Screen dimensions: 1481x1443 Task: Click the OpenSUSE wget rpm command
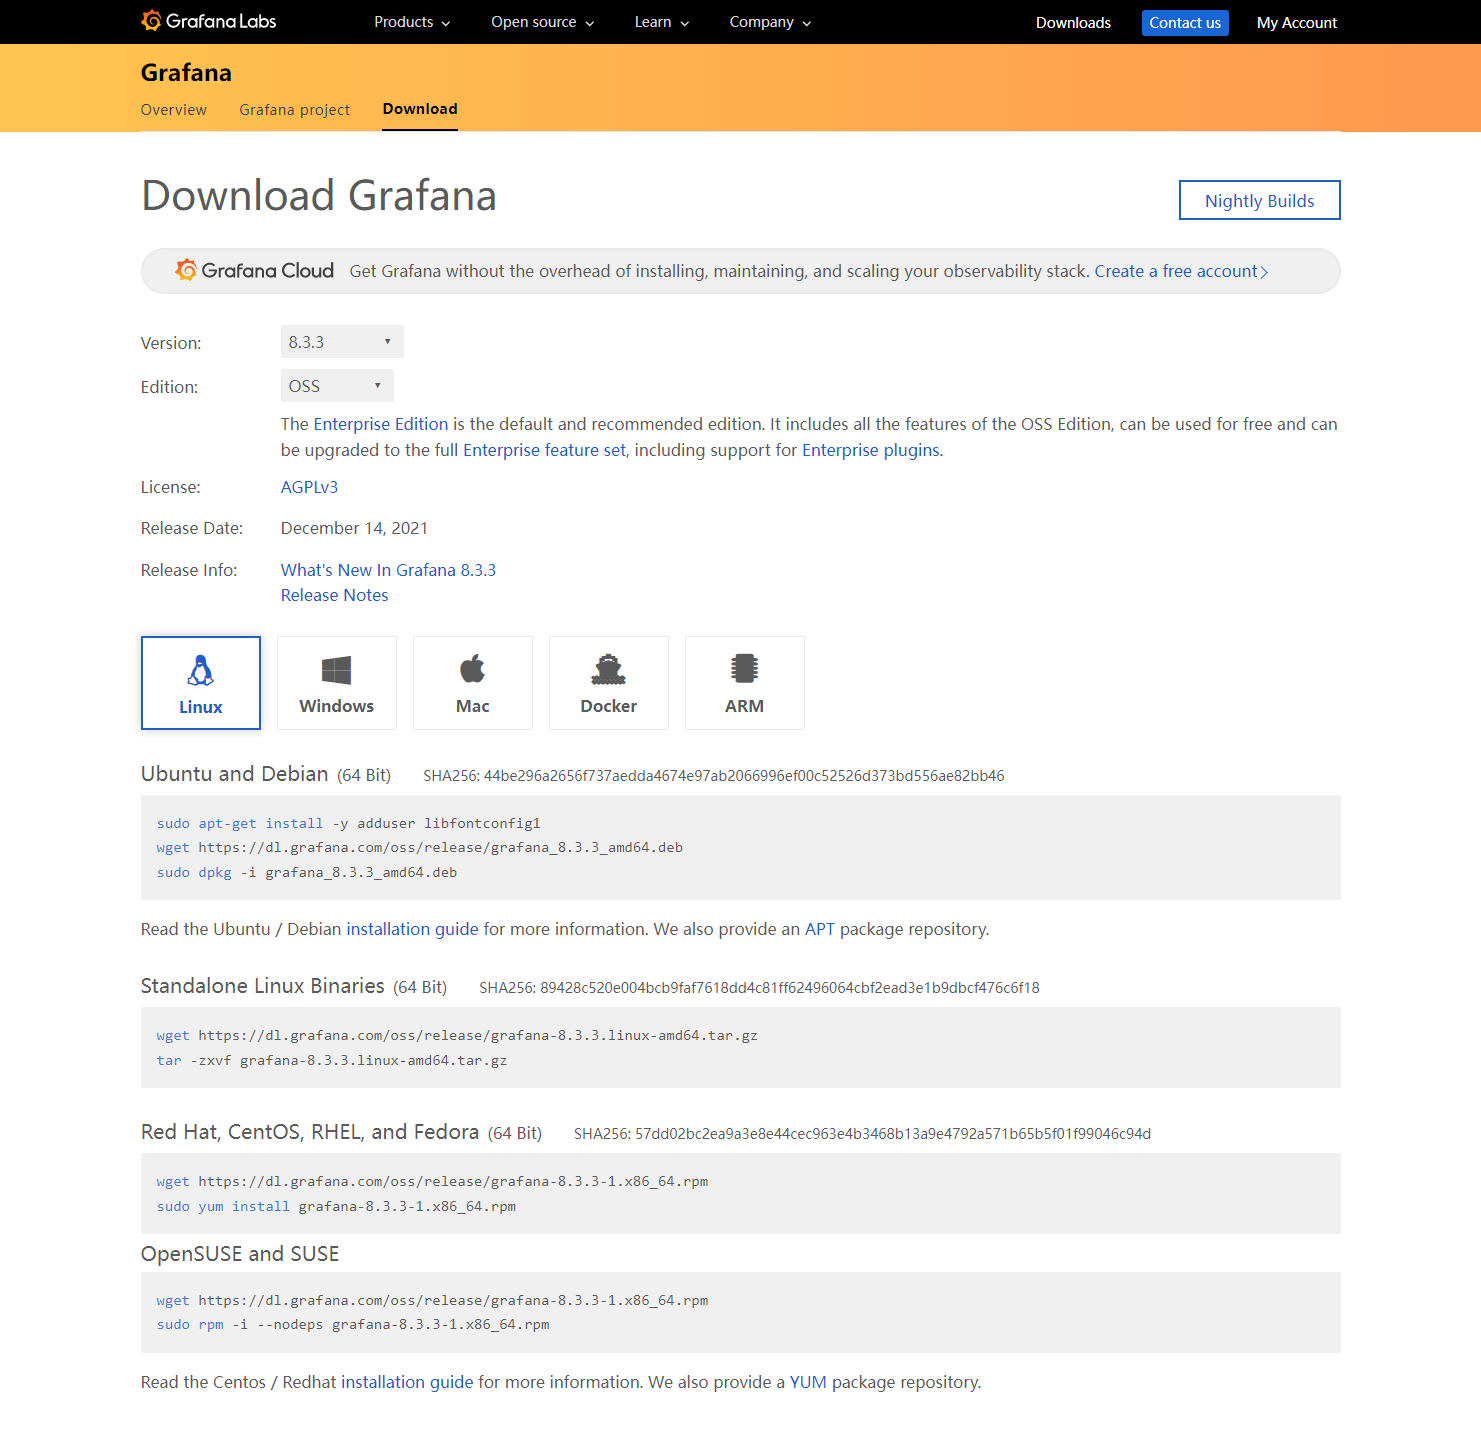tap(432, 1300)
